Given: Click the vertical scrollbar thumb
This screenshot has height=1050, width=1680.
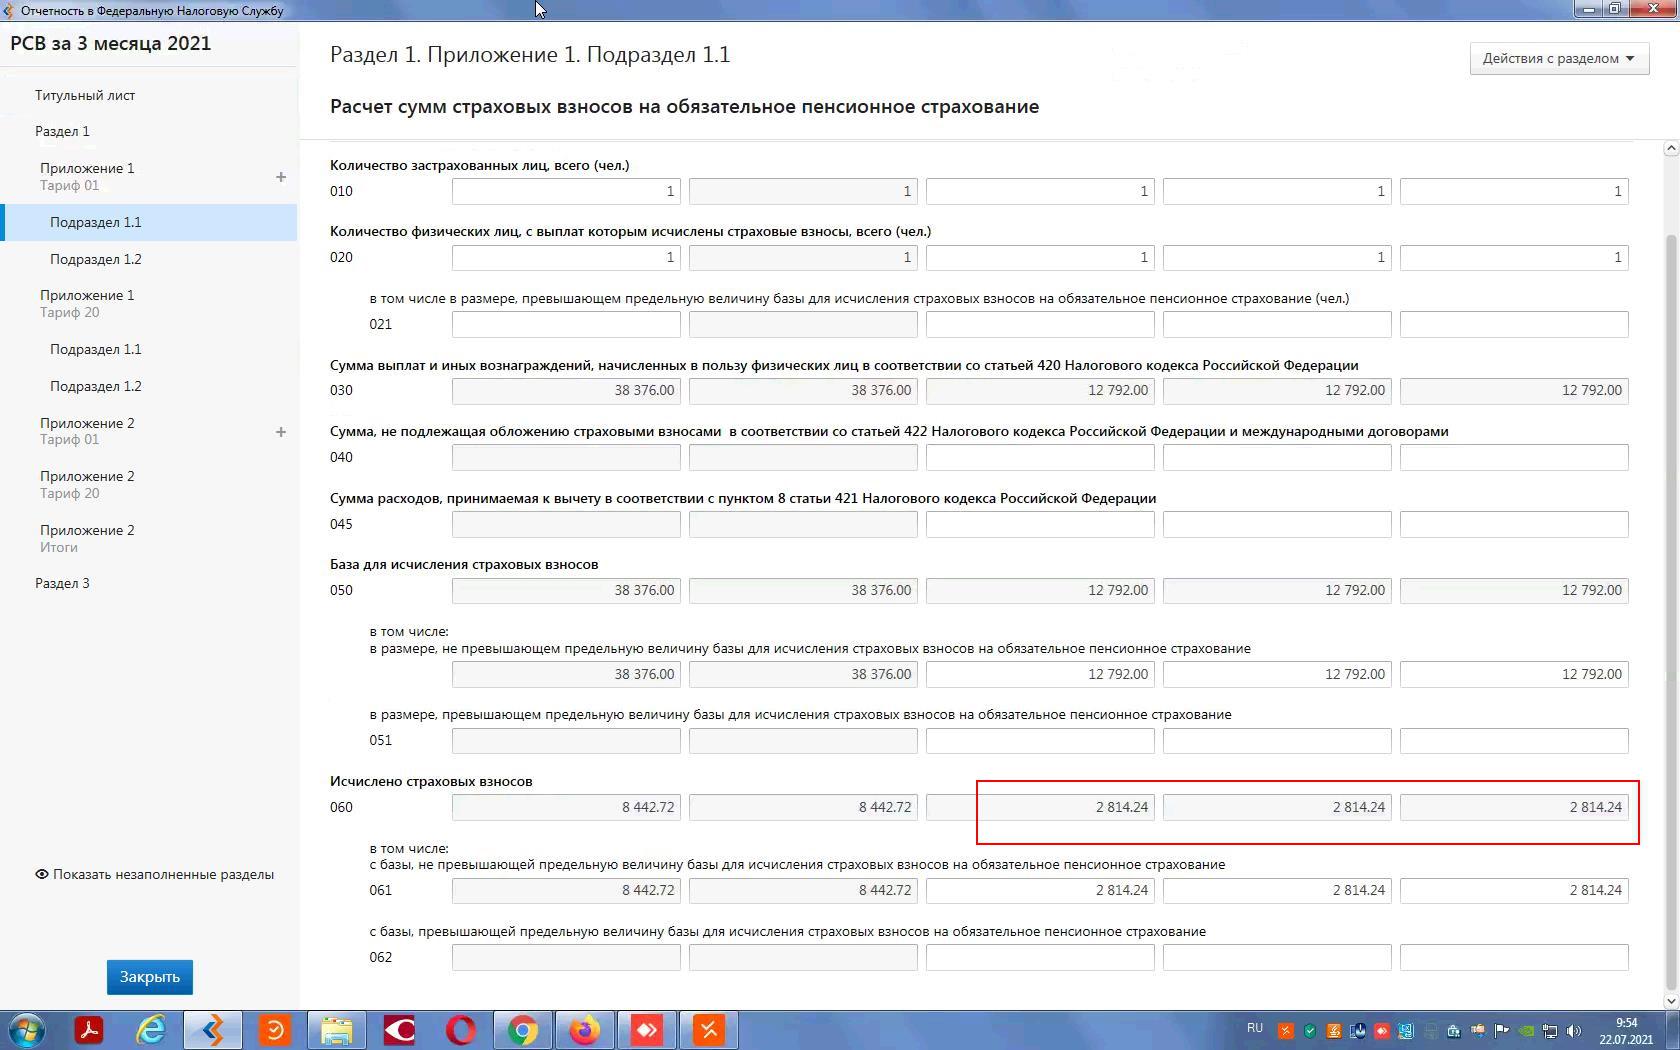Looking at the screenshot, I should coord(1670,610).
